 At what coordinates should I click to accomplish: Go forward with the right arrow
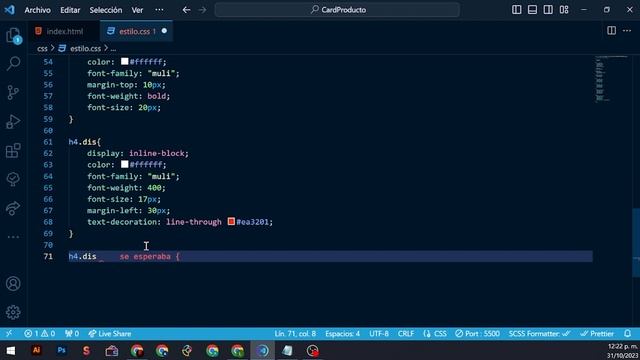[202, 10]
